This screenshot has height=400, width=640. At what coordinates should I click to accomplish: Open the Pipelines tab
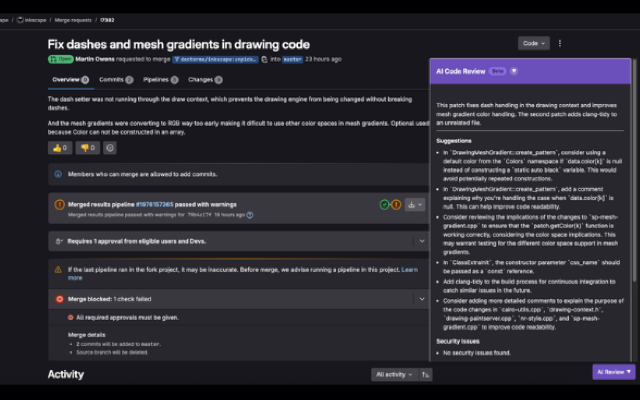pyautogui.click(x=158, y=79)
